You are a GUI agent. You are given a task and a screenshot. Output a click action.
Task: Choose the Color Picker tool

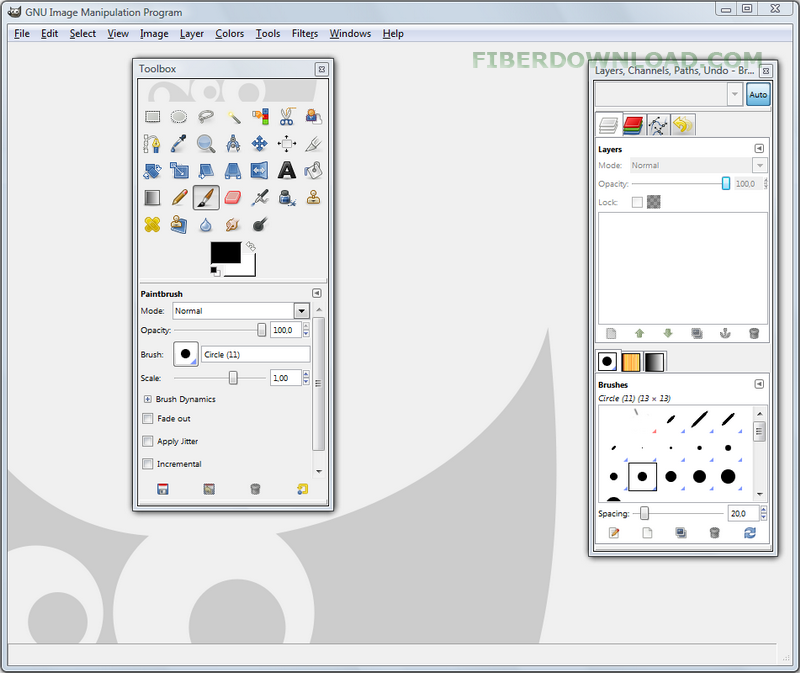[178, 143]
